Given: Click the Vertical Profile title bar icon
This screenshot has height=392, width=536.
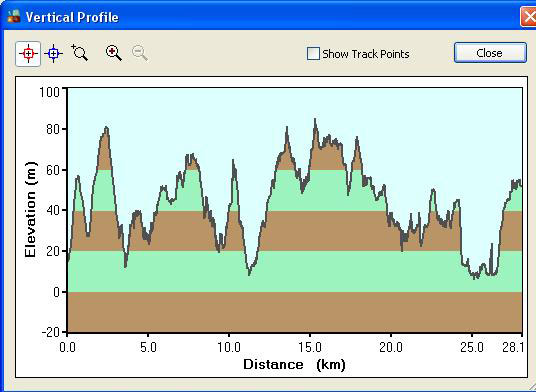Looking at the screenshot, I should (14, 16).
